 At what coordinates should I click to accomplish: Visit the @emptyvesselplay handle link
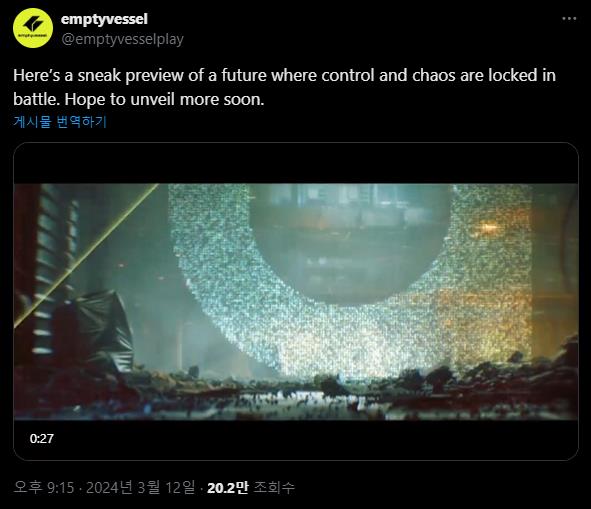pyautogui.click(x=122, y=39)
